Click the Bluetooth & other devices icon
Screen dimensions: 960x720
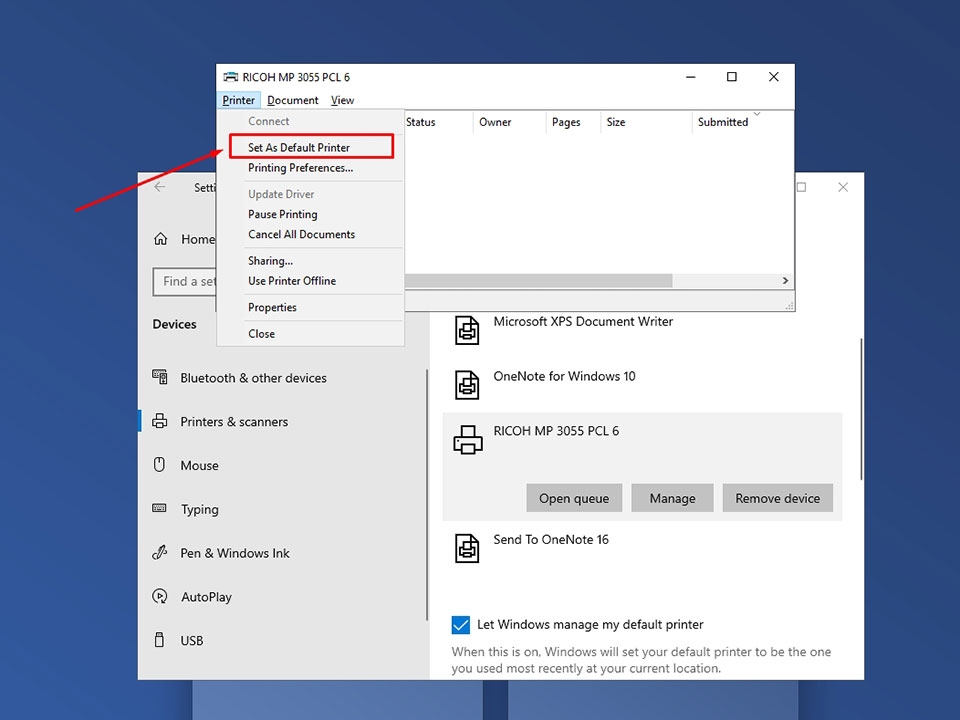click(160, 377)
